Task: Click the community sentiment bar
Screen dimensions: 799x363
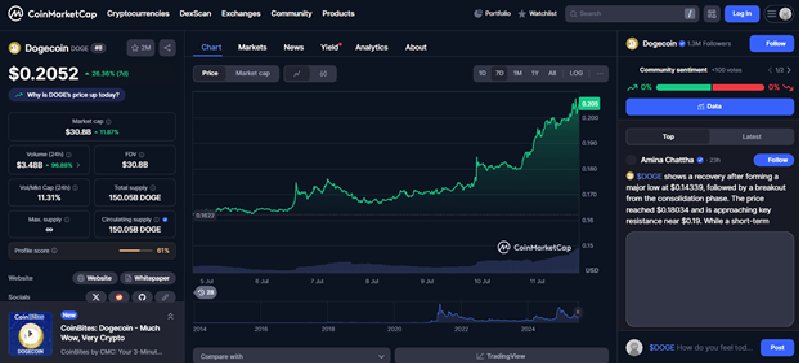Action: (710, 87)
